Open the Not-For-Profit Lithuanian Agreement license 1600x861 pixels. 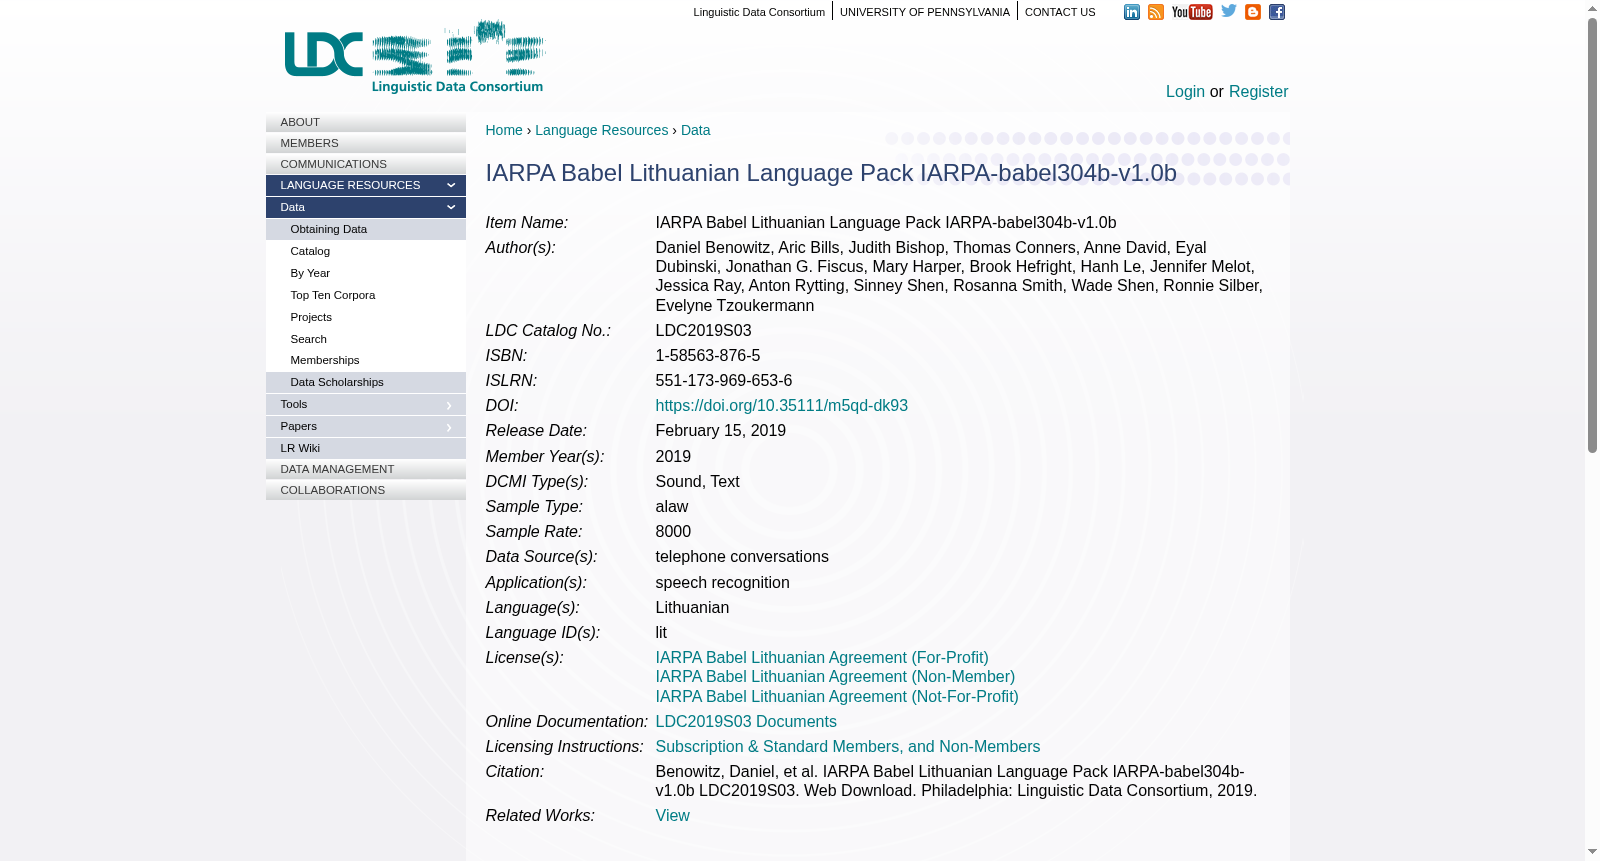coord(837,697)
